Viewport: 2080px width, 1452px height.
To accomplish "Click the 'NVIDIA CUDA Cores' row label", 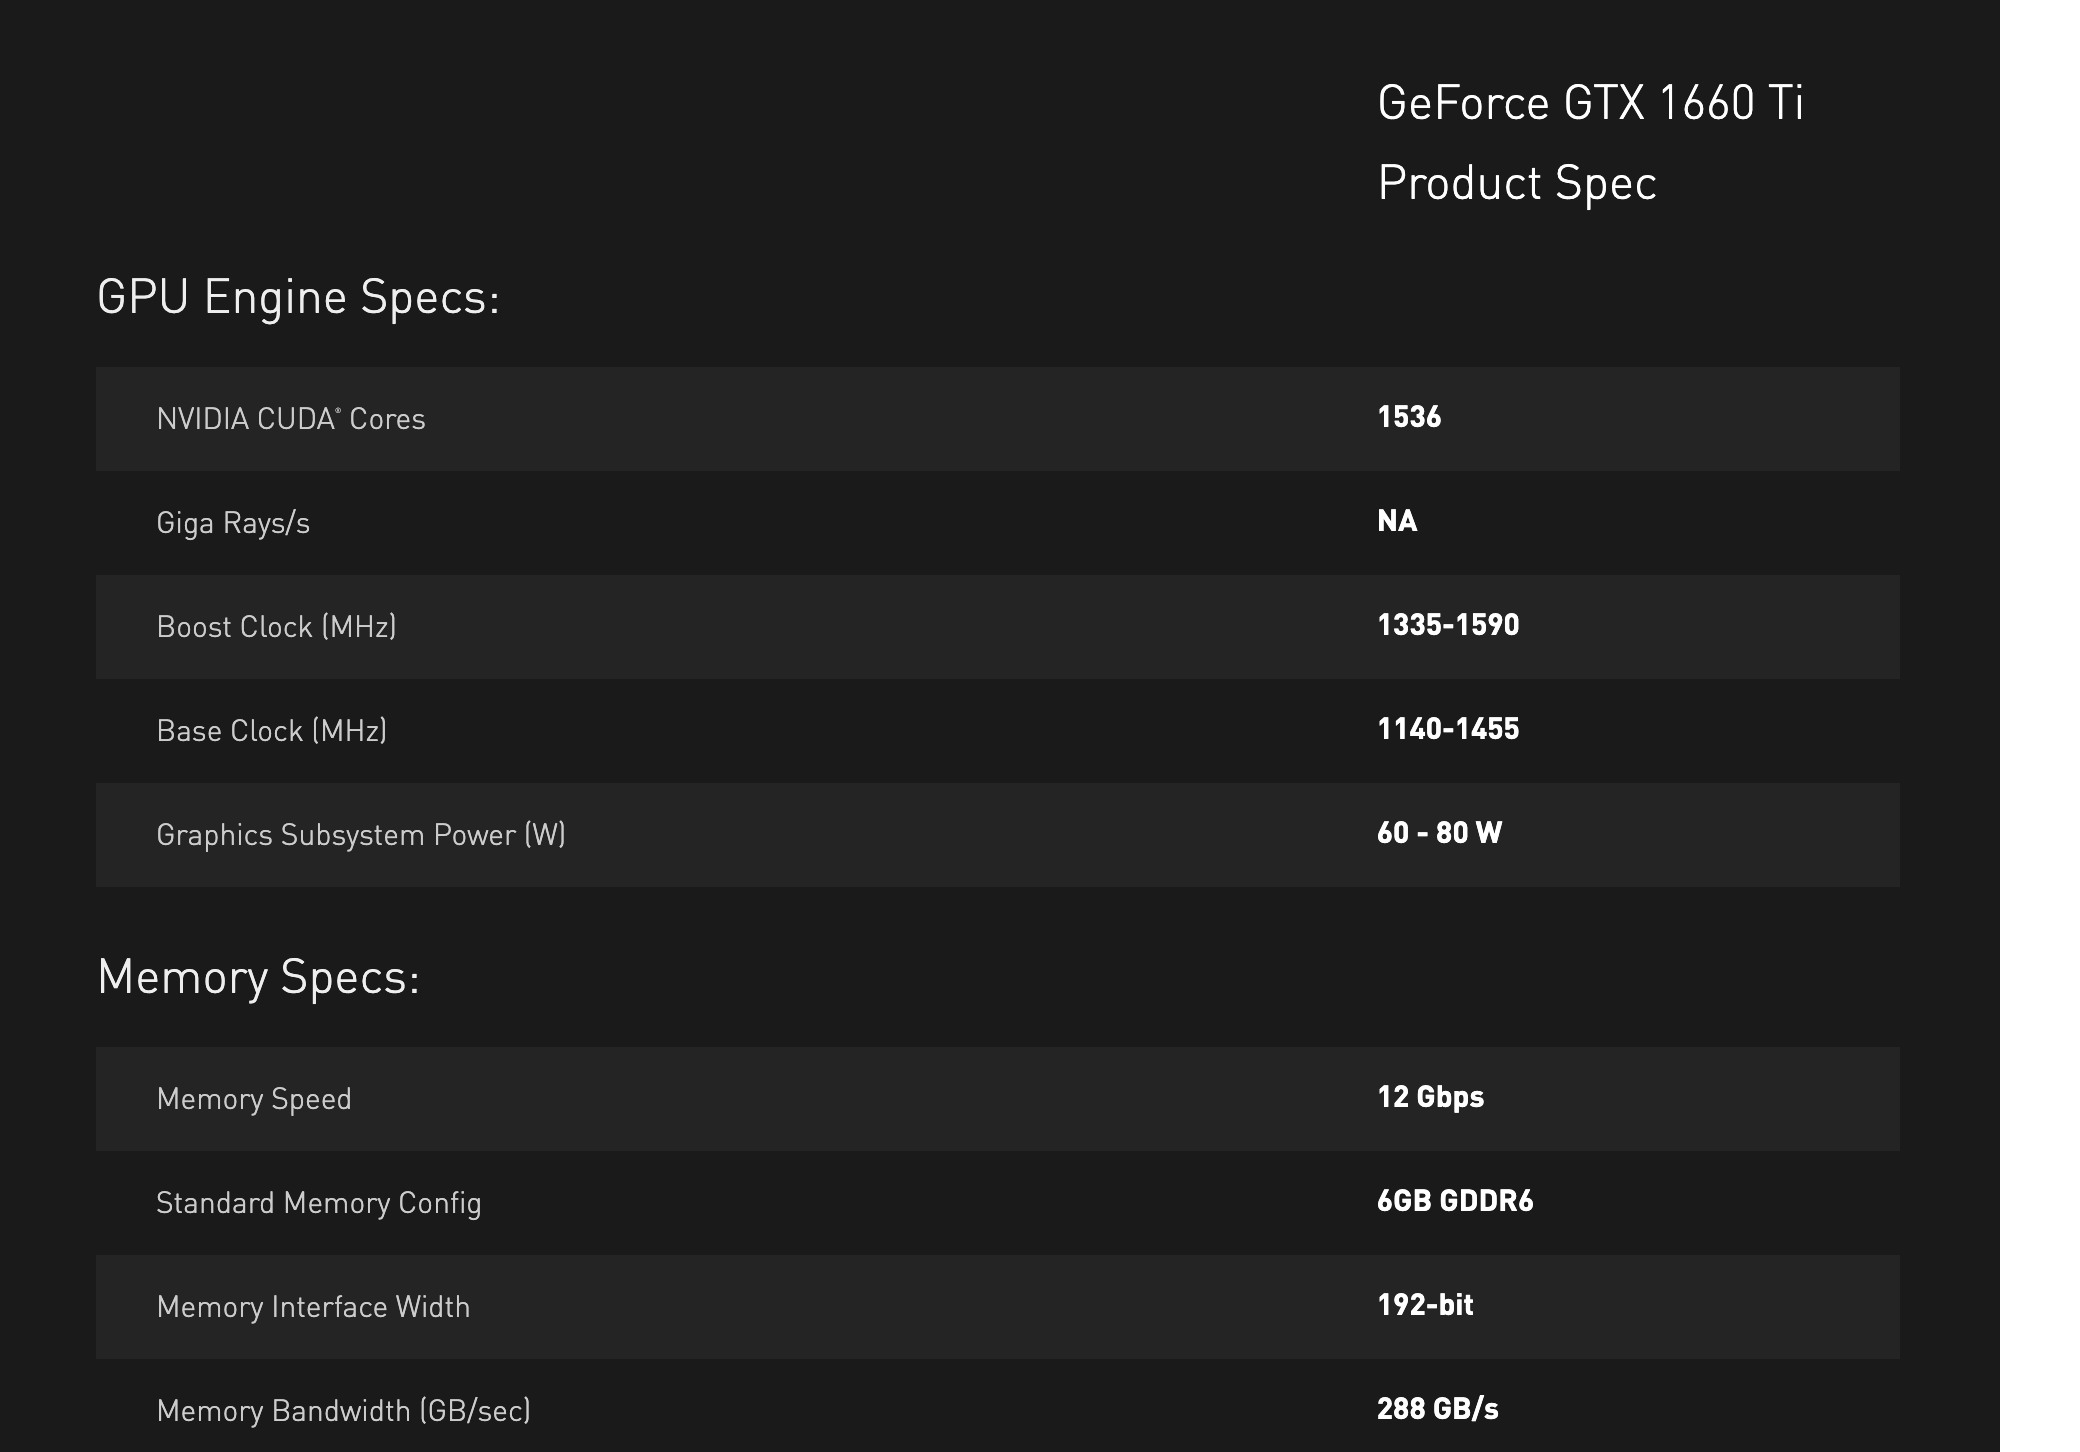I will click(x=291, y=419).
